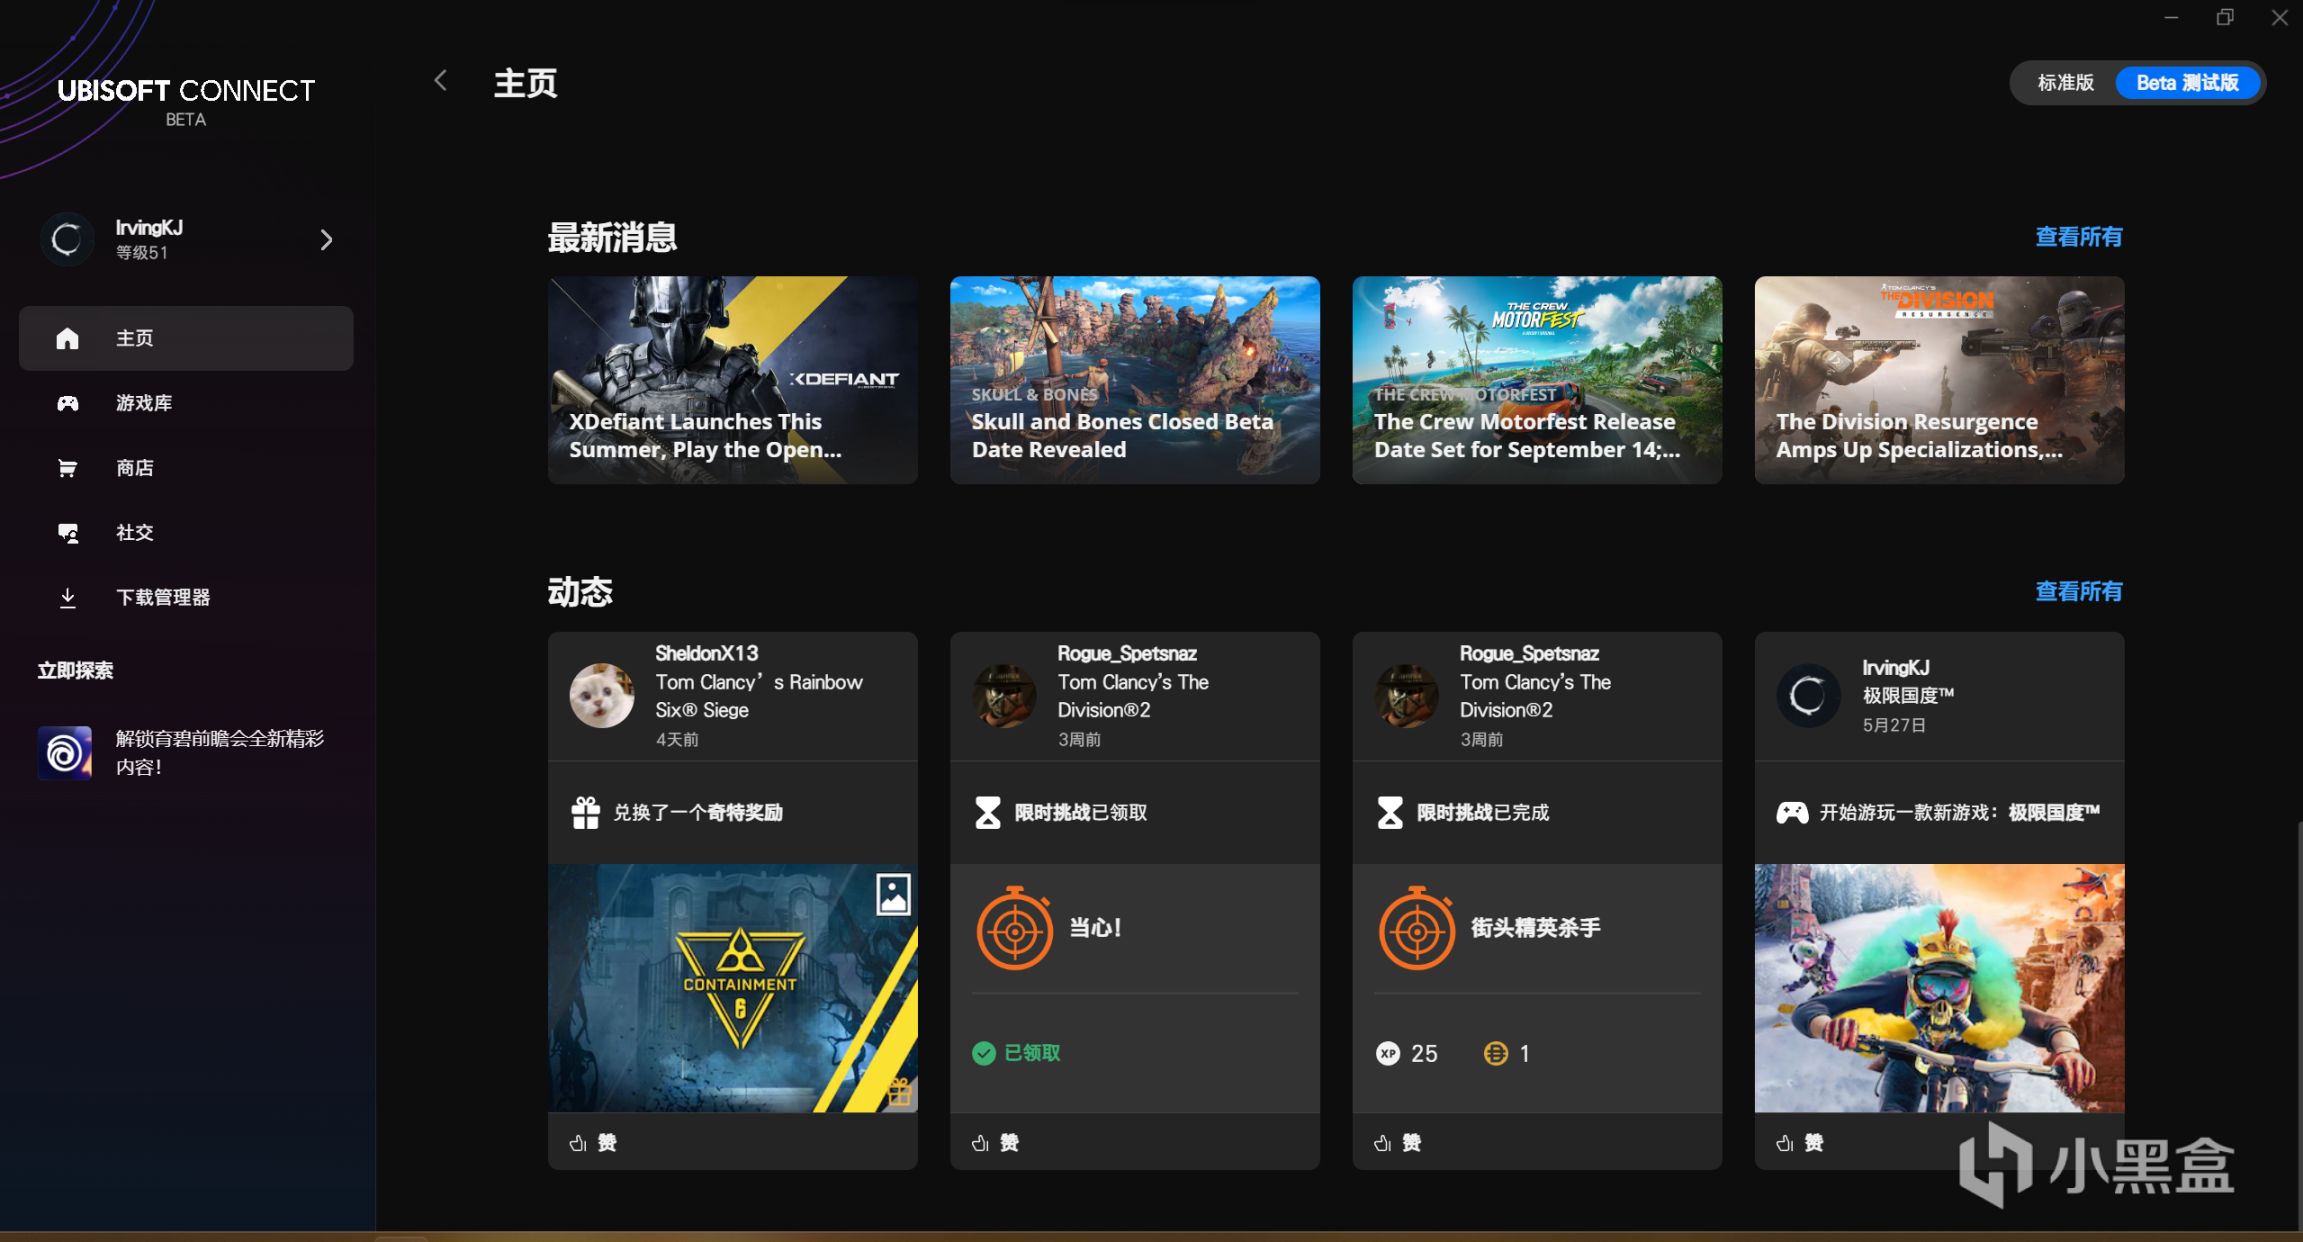2303x1242 pixels.
Task: Click 查看所有 link beside 动态
Action: [2078, 592]
